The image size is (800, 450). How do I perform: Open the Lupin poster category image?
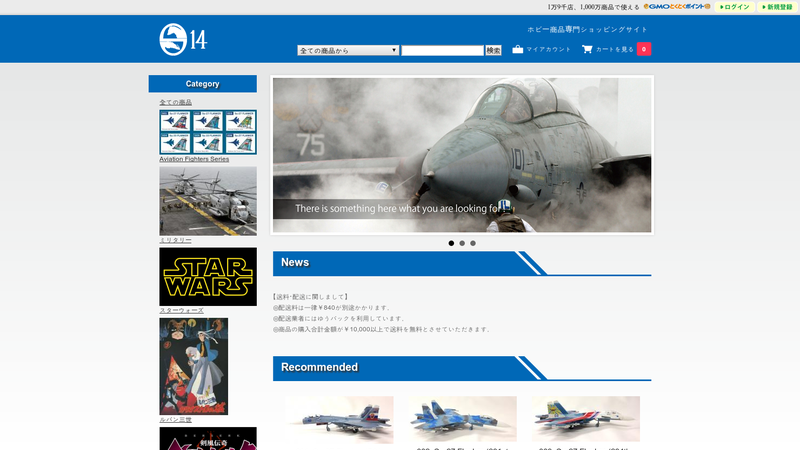point(193,366)
